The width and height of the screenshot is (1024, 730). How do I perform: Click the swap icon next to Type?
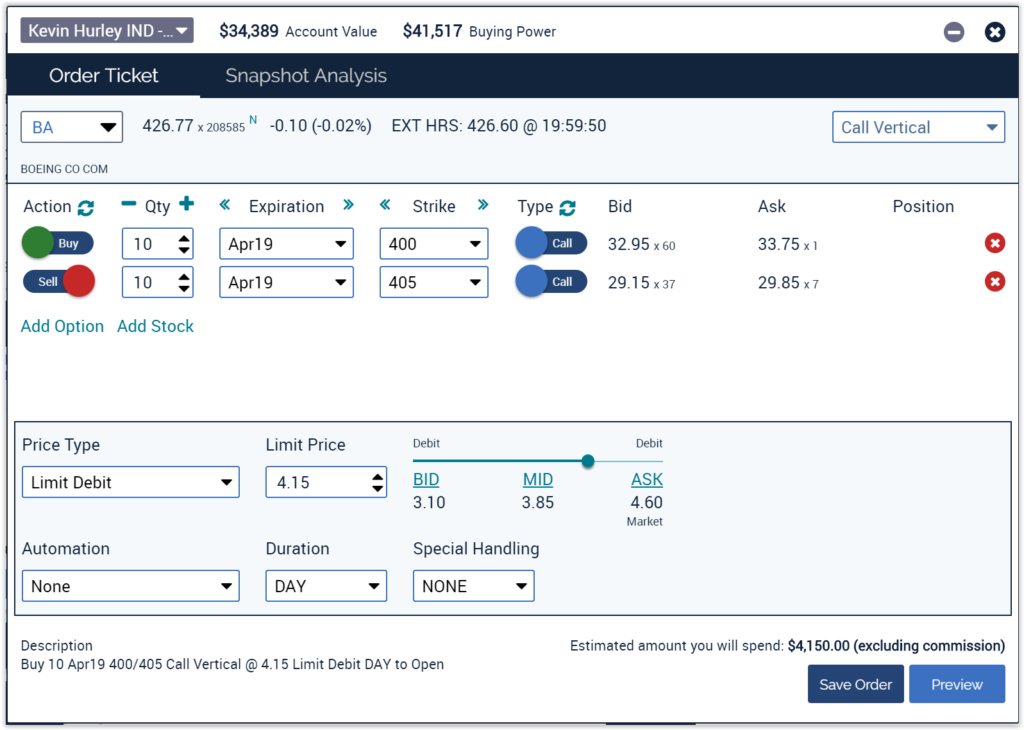coord(568,207)
